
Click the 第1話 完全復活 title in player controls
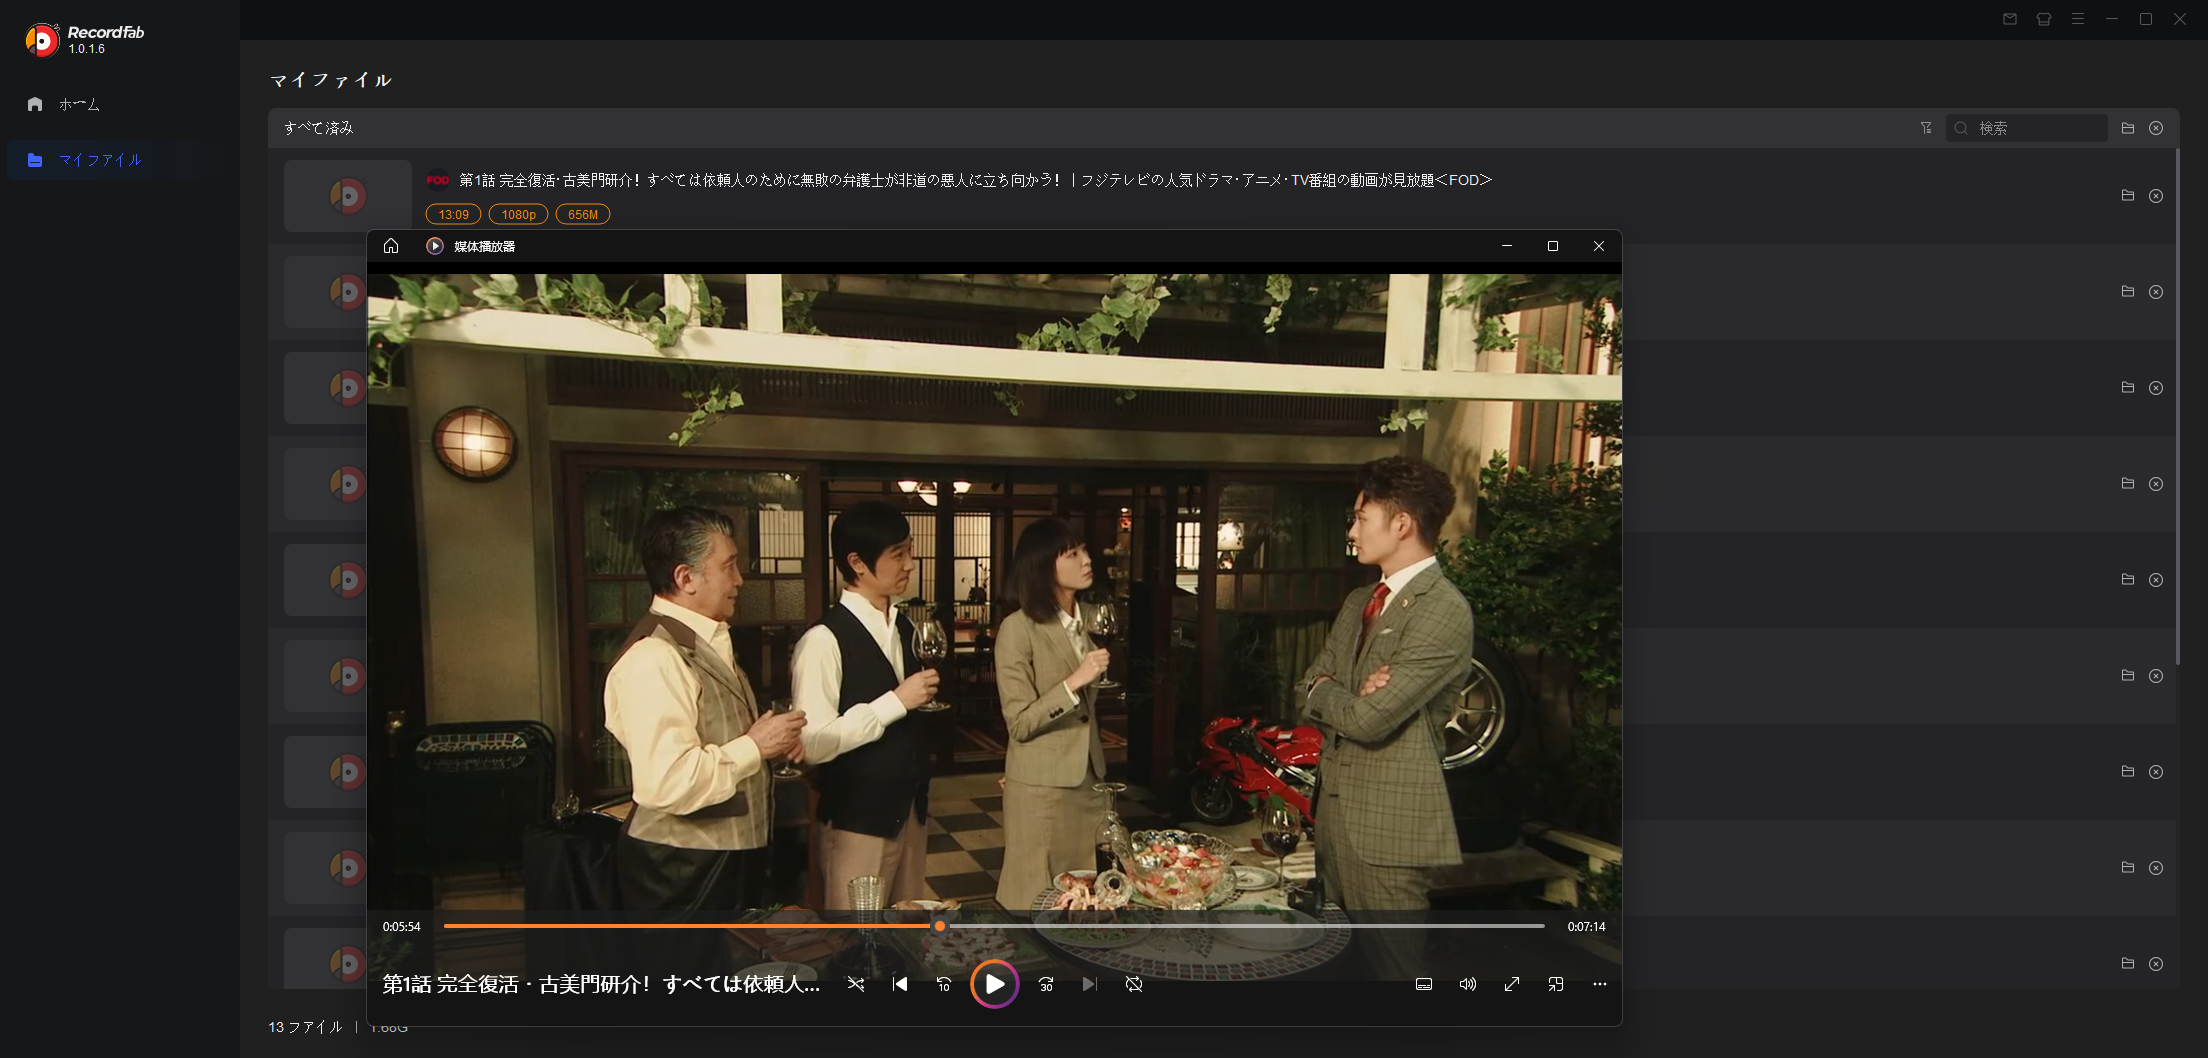[601, 984]
